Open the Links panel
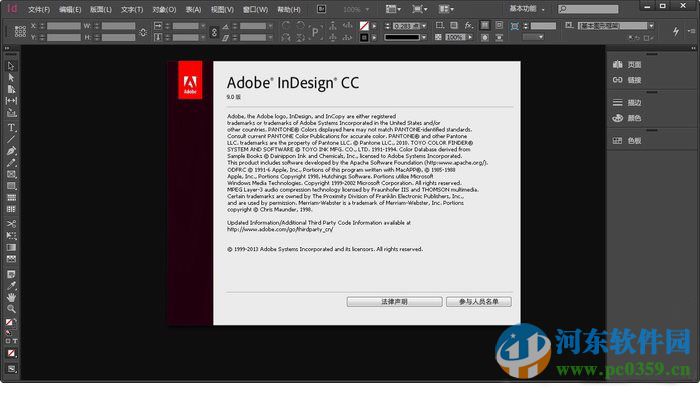Viewport: 700px width, 394px height. coord(627,80)
